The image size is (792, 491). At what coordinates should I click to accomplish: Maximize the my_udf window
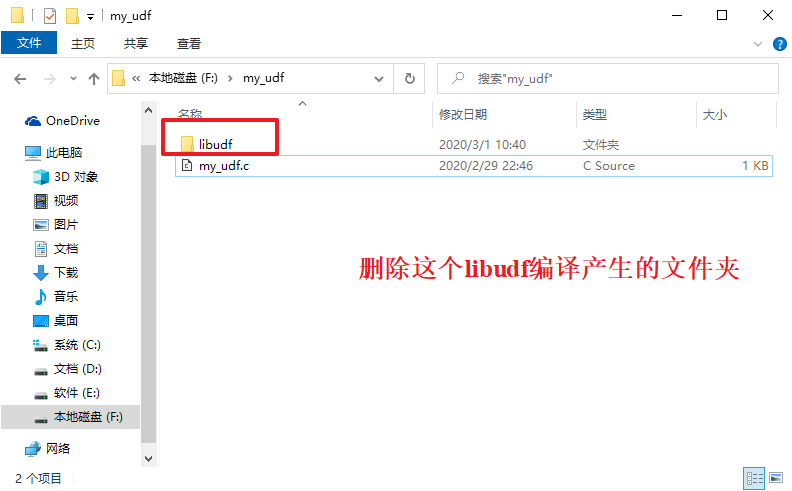pyautogui.click(x=722, y=15)
